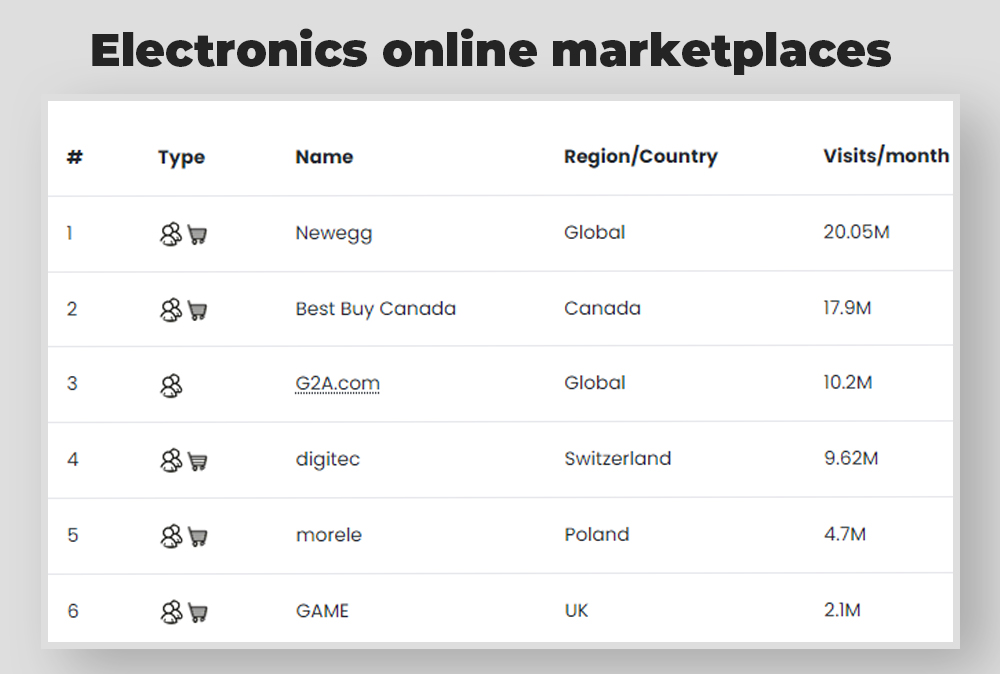Click the Switzerland region cell
The image size is (1000, 674).
(x=617, y=458)
